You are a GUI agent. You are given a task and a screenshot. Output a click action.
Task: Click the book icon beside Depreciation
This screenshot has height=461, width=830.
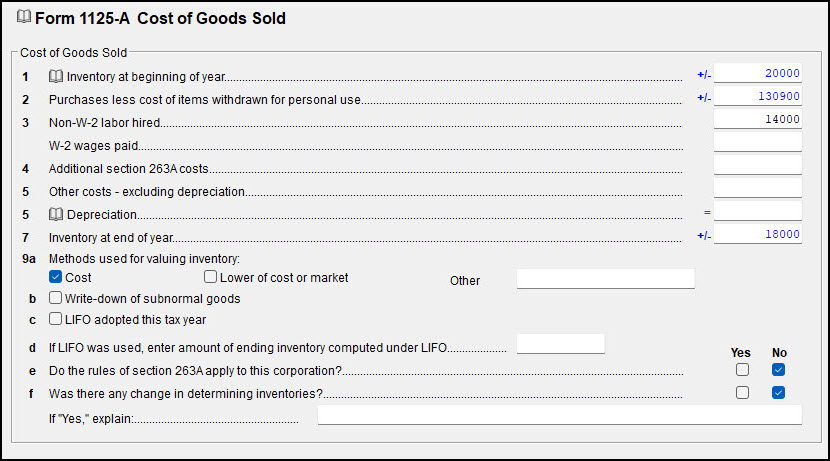pos(56,214)
